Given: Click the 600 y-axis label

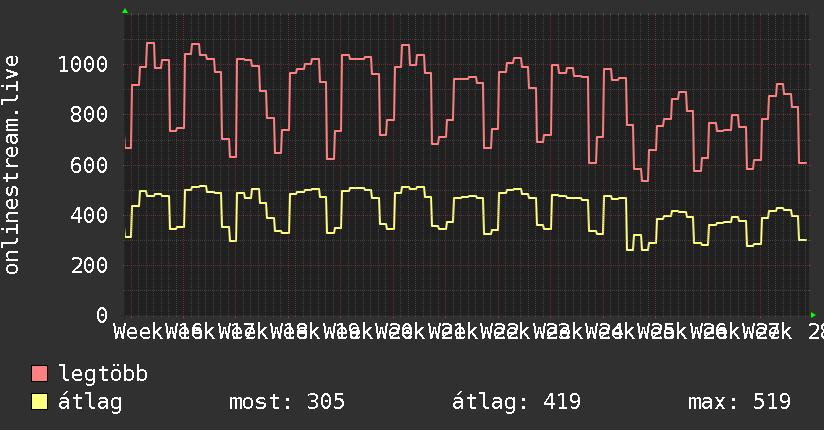Looking at the screenshot, I should [89, 165].
